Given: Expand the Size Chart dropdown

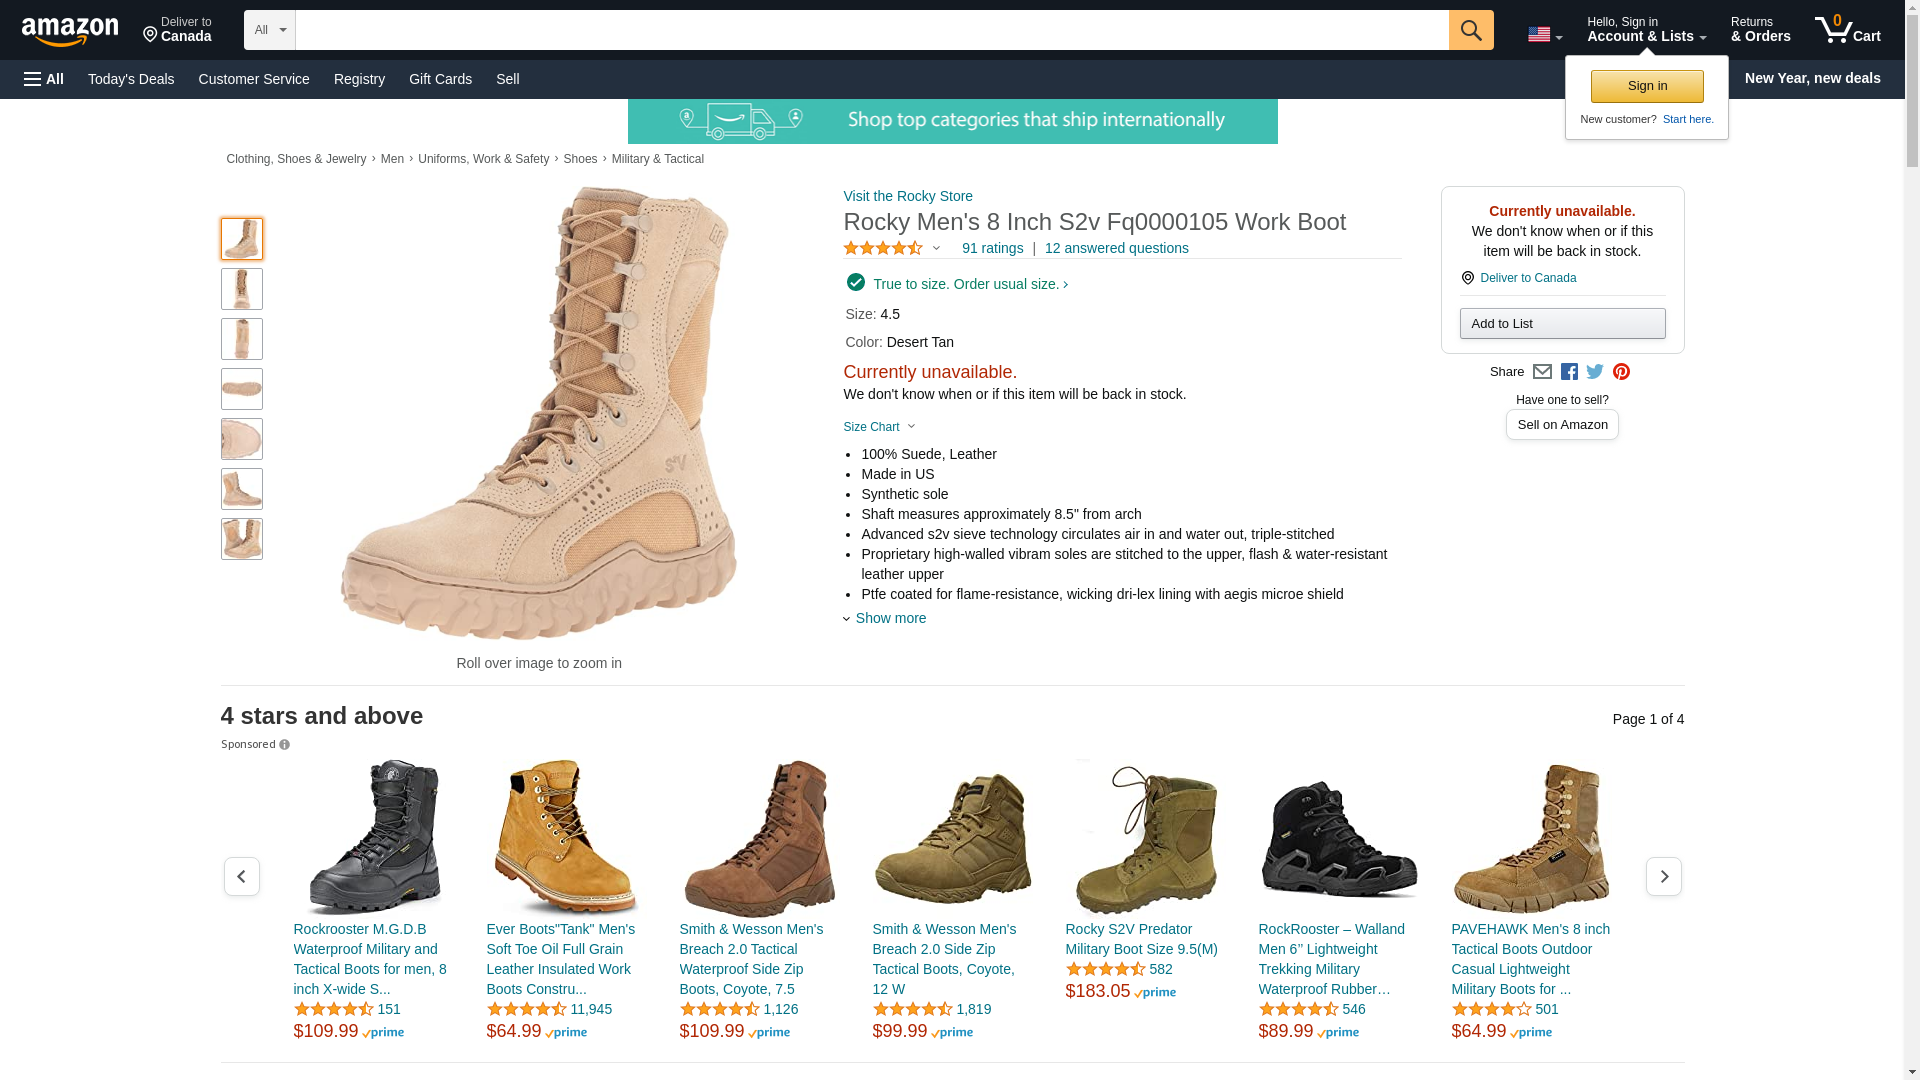Looking at the screenshot, I should tap(879, 427).
